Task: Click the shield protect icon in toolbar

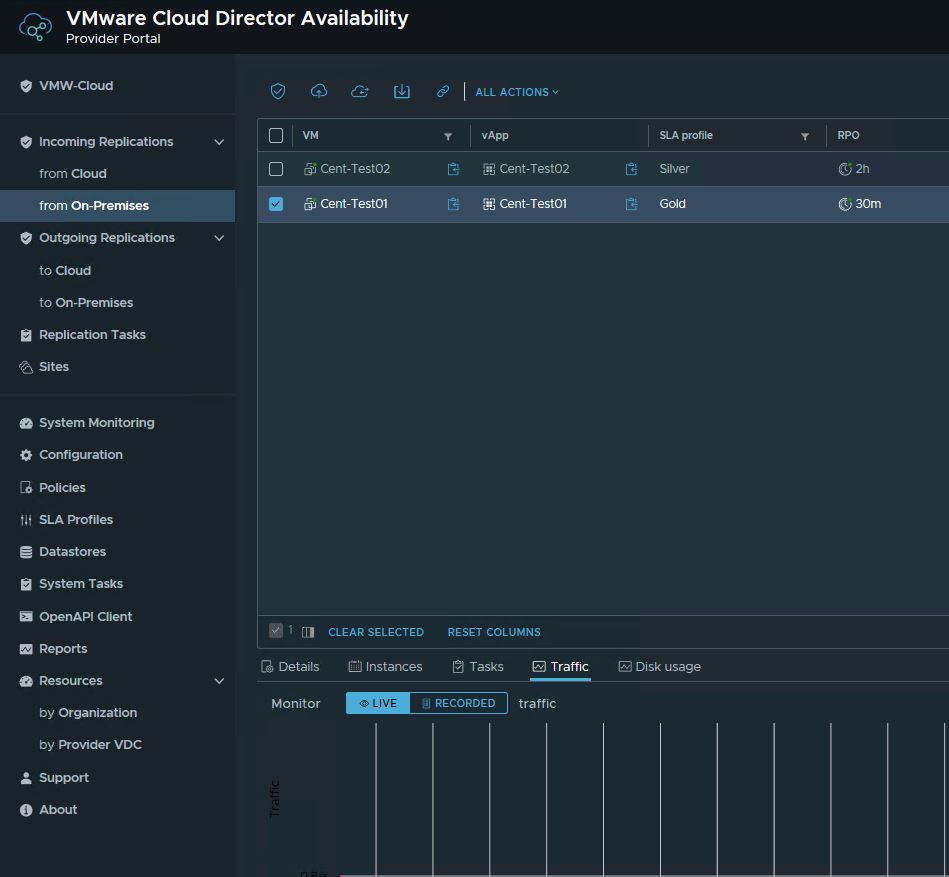Action: coord(278,91)
